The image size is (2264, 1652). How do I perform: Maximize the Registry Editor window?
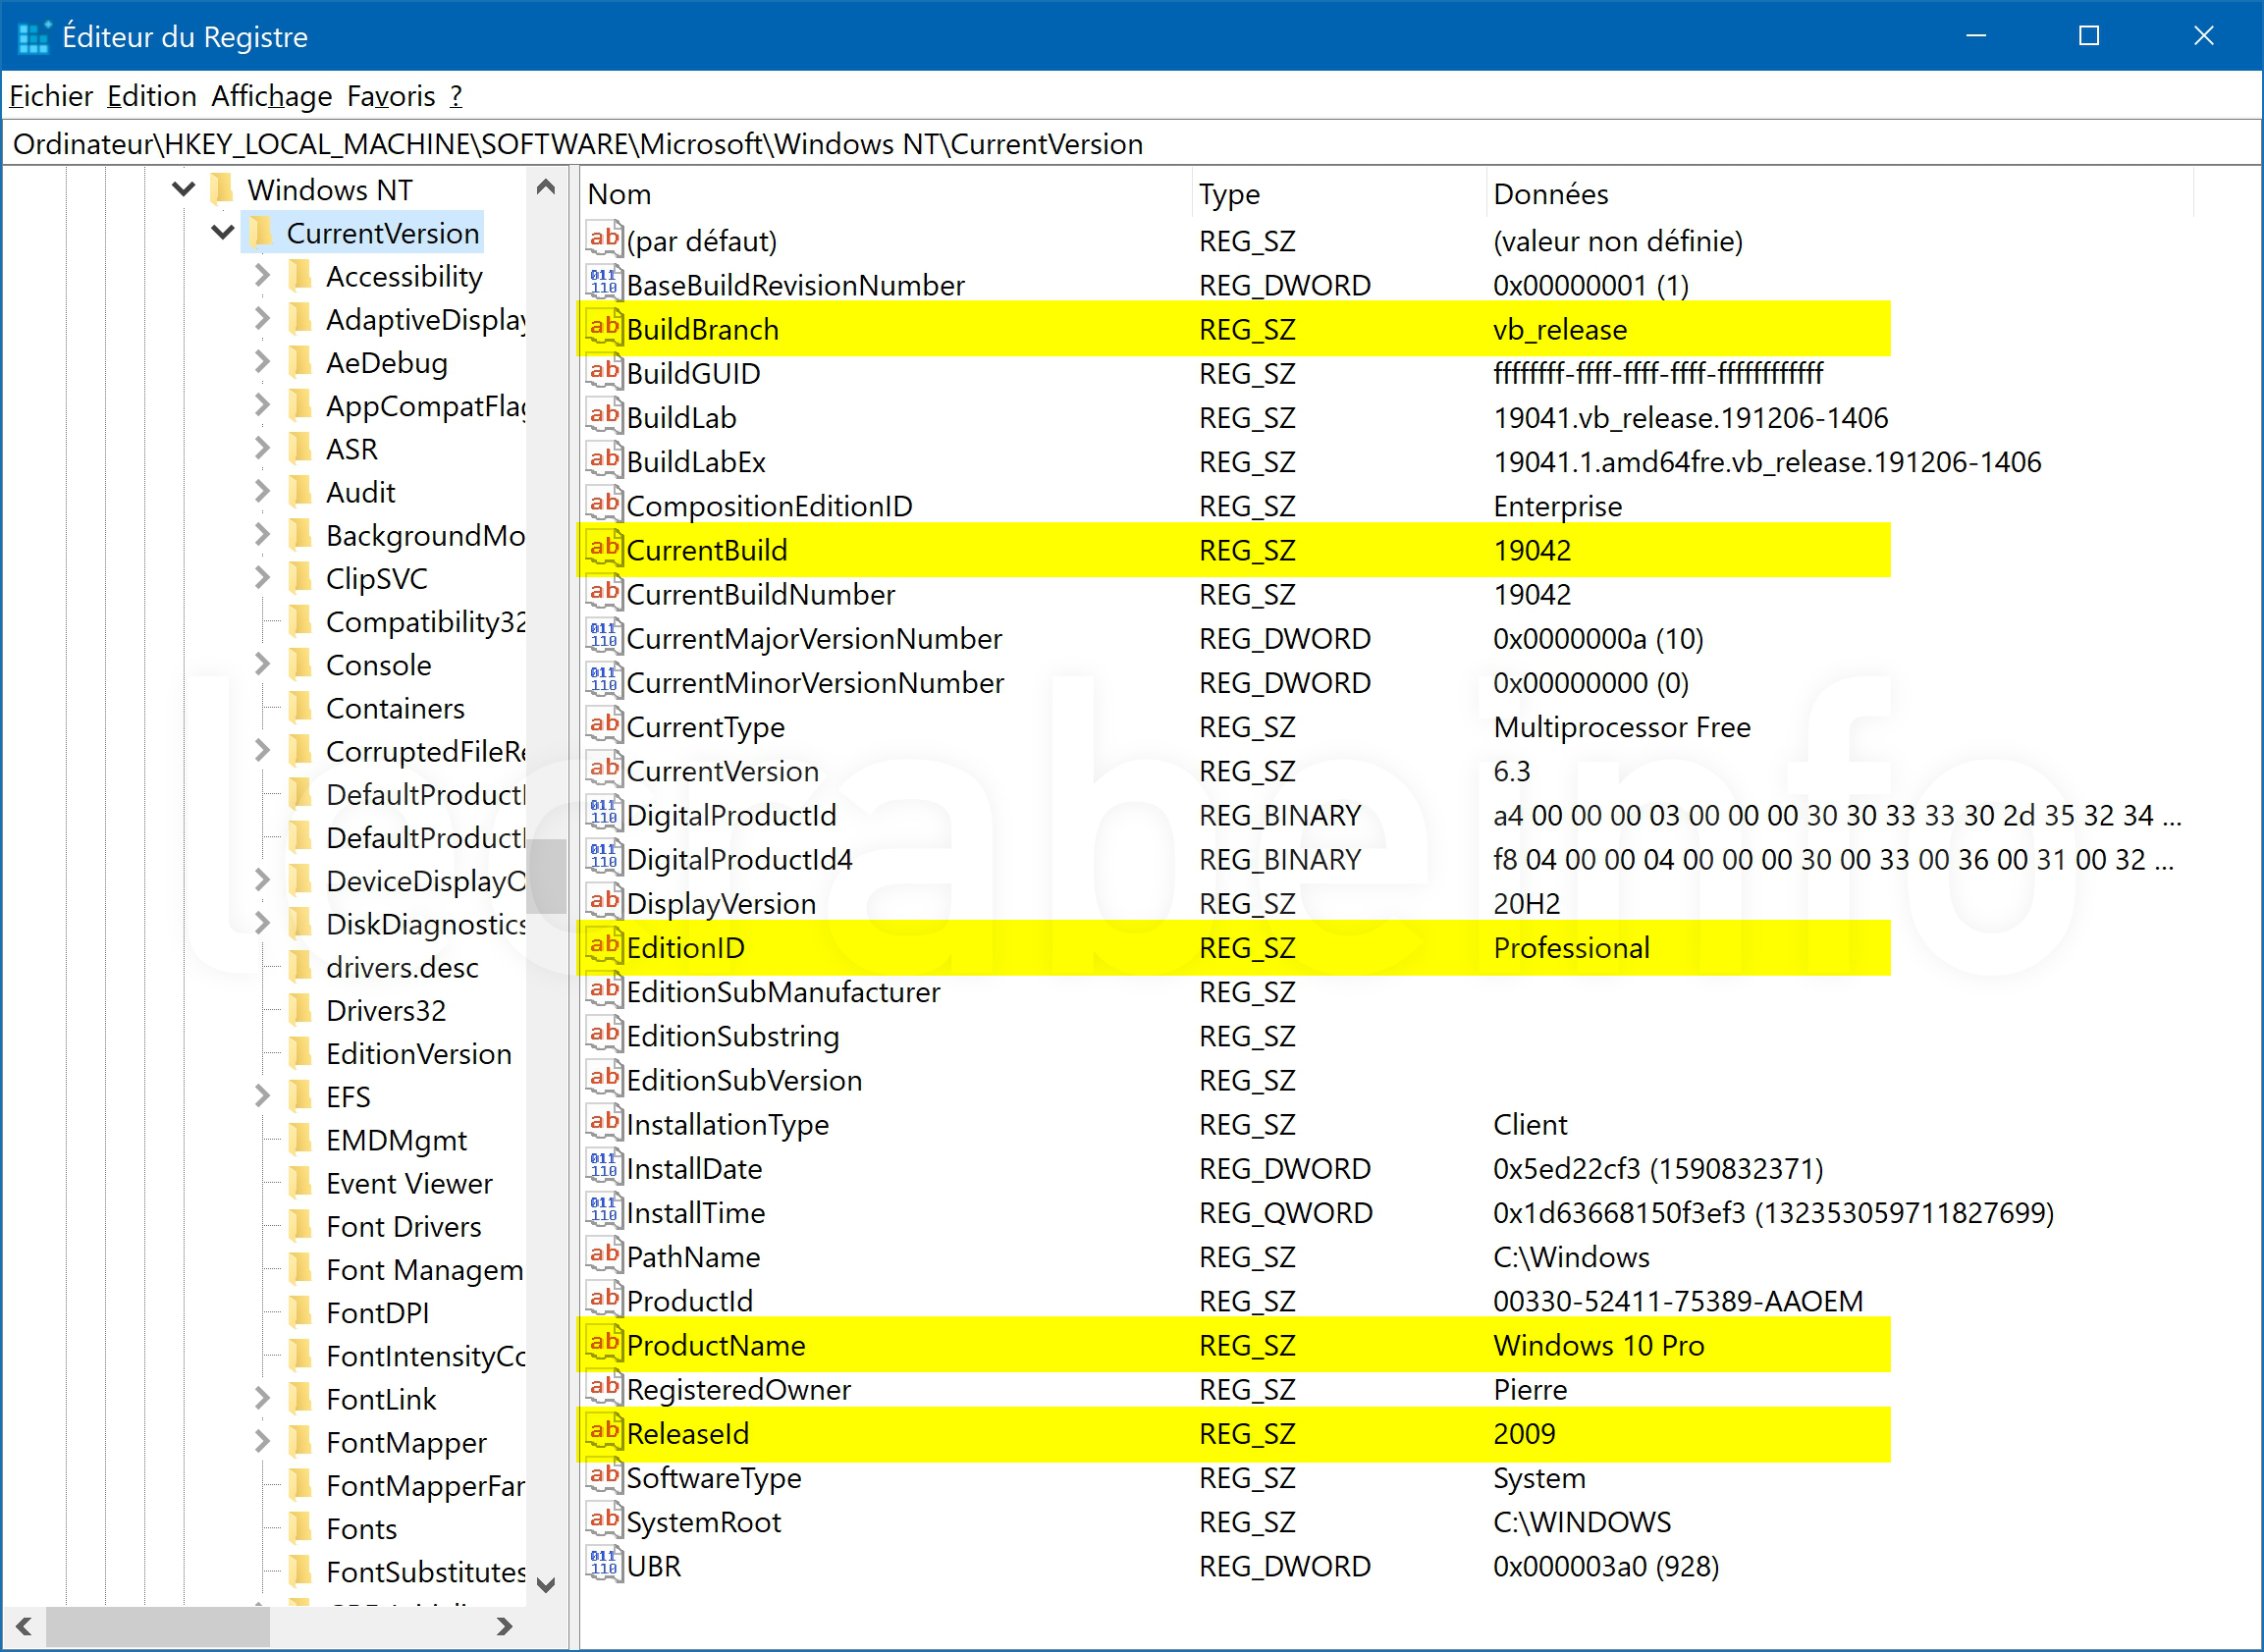coord(2089,36)
